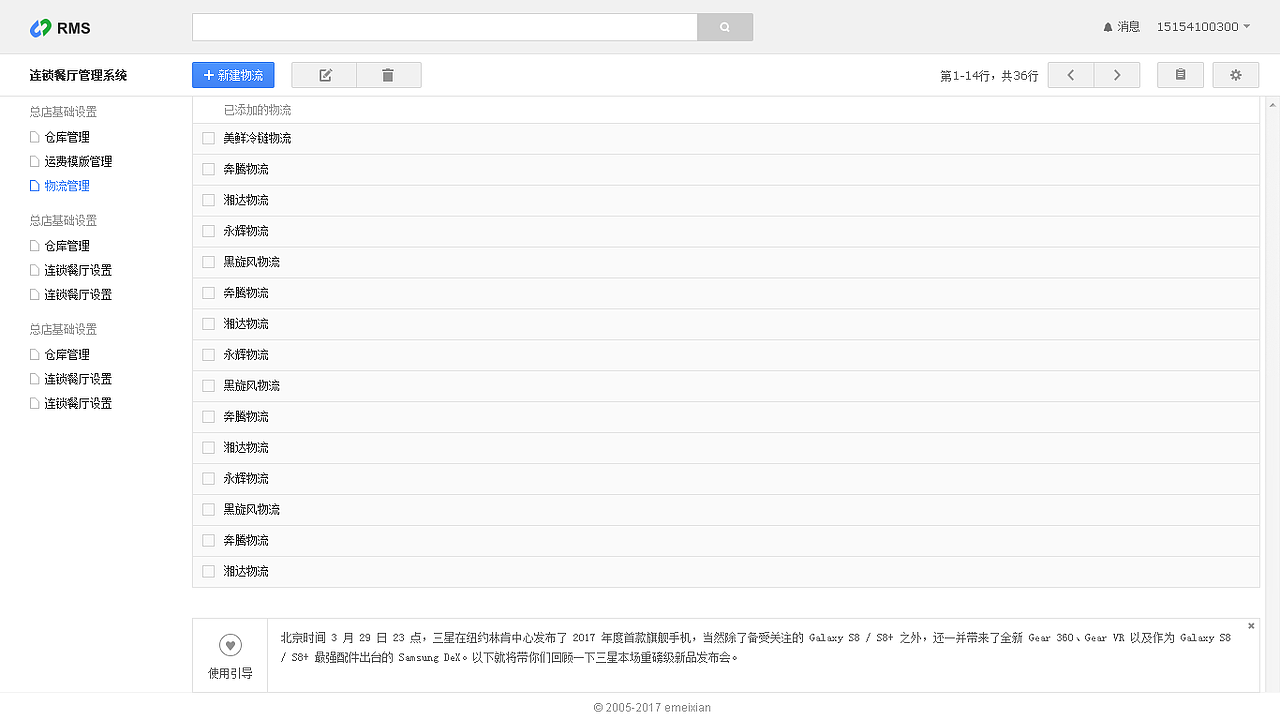The height and width of the screenshot is (720, 1280).
Task: Click the 第1-14行，共36行 pagination text
Action: [x=989, y=76]
